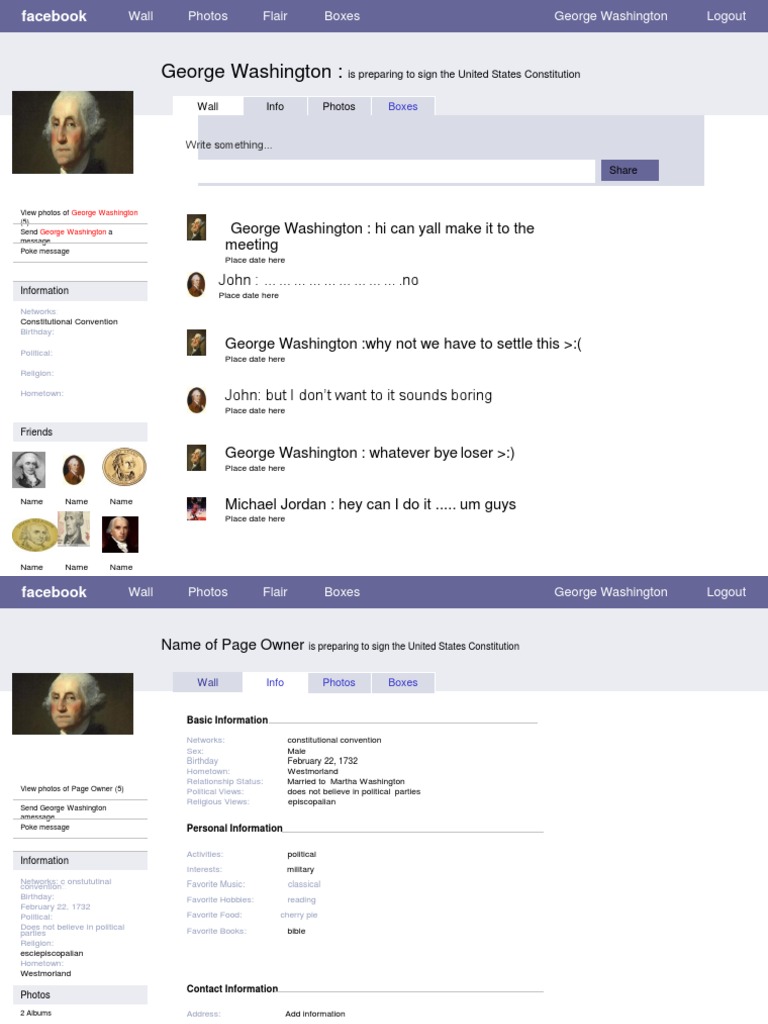Click Logout in the upper navigation bar
The image size is (768, 1024).
726,16
